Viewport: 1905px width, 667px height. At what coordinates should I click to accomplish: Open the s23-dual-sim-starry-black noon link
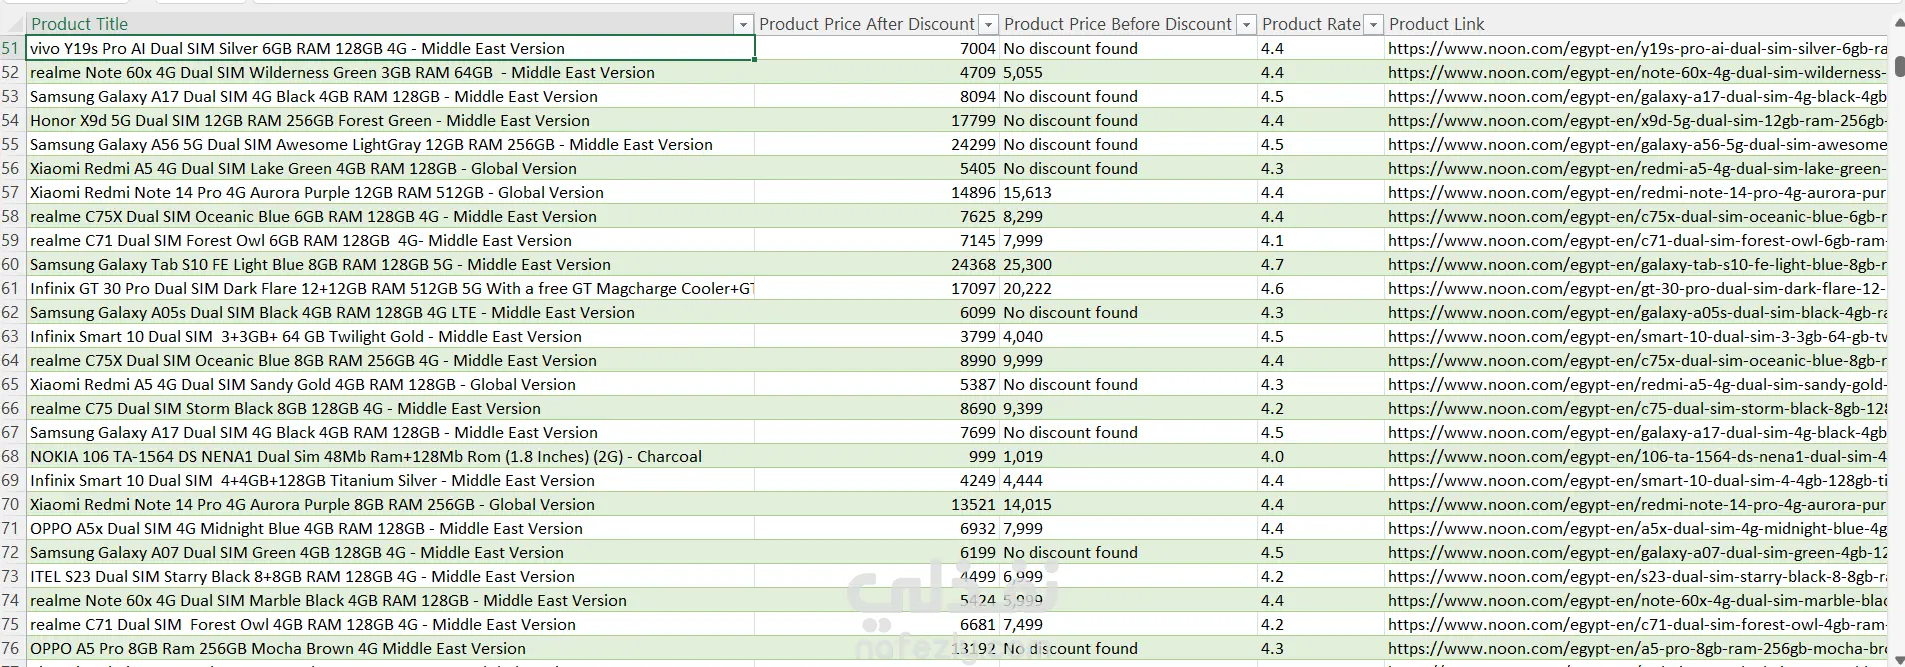click(1637, 576)
